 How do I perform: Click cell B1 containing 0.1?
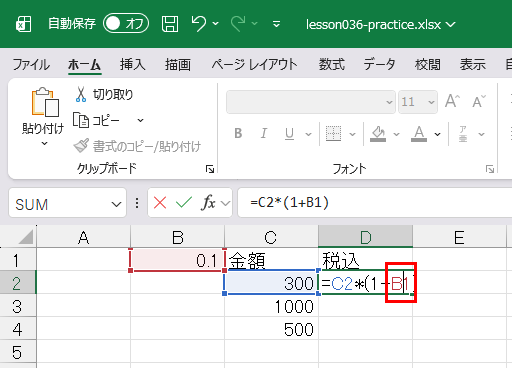pyautogui.click(x=177, y=260)
